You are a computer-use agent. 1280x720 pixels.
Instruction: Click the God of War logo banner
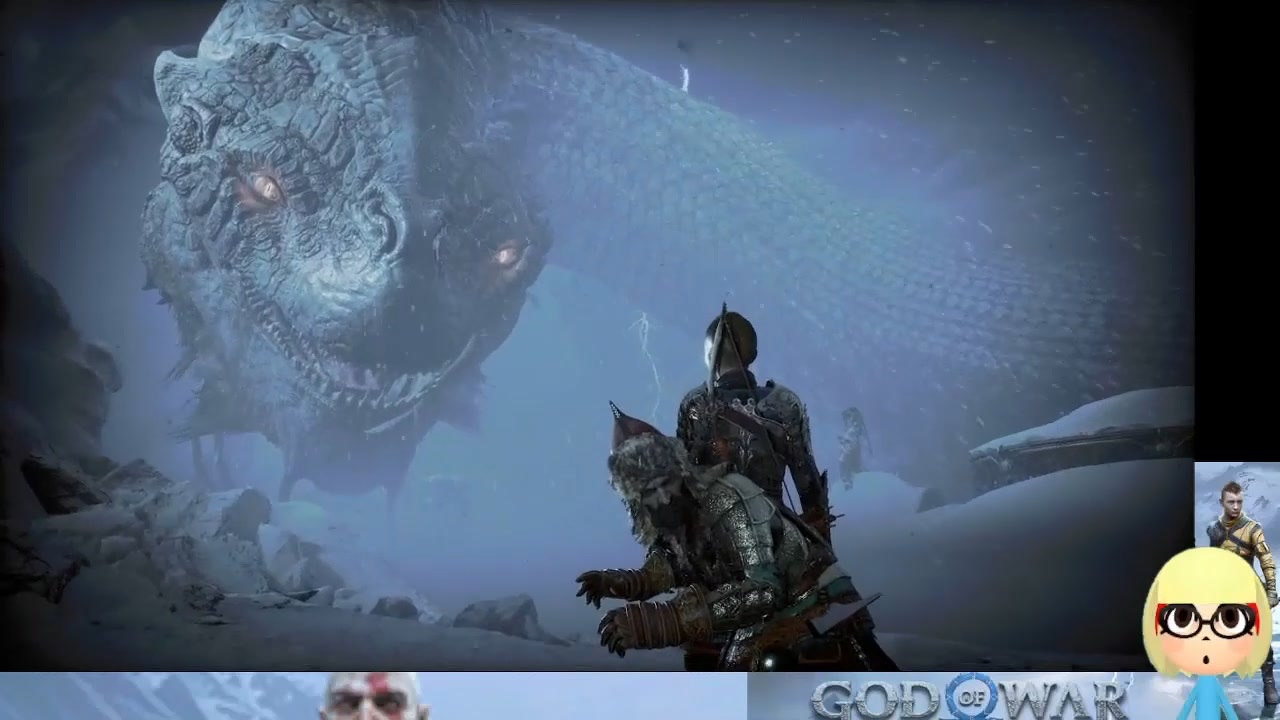point(969,697)
